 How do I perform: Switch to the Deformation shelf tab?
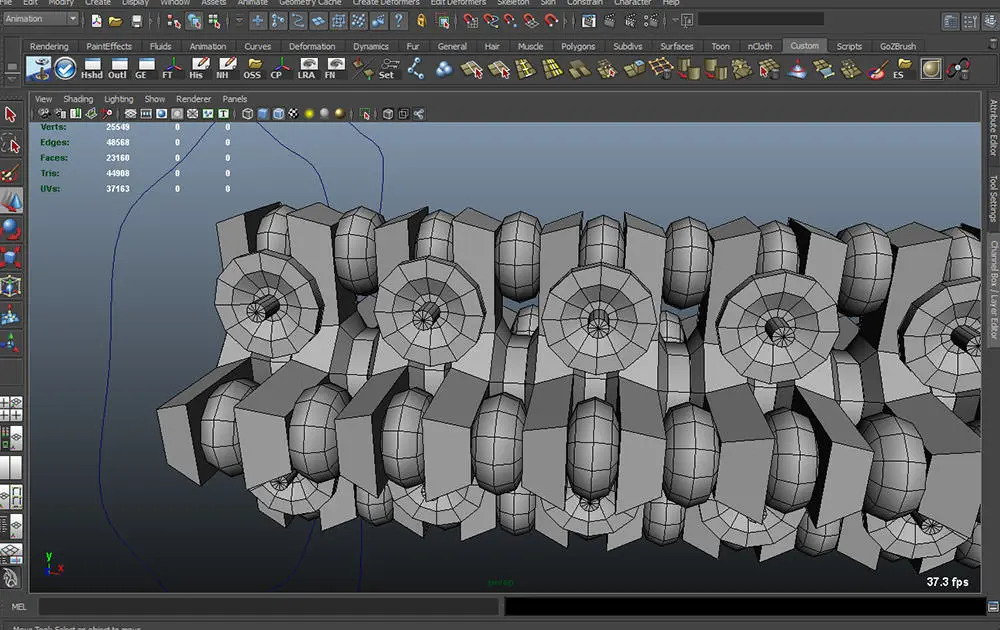312,47
